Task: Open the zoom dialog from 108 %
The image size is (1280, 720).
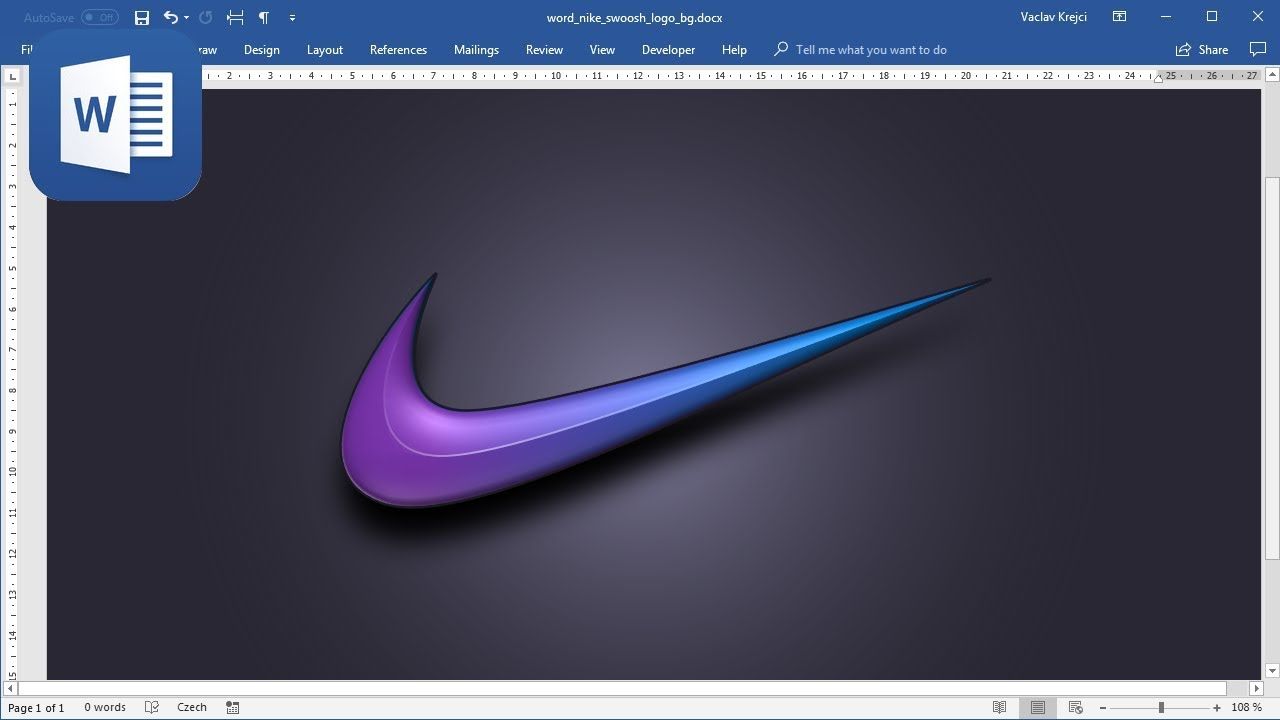Action: [x=1246, y=707]
